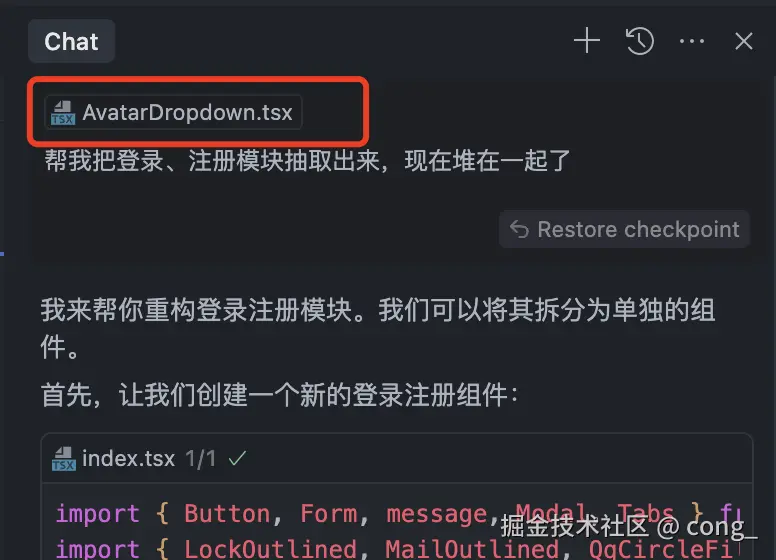Open the AvatarDropdown.tsx file chip

coord(173,112)
